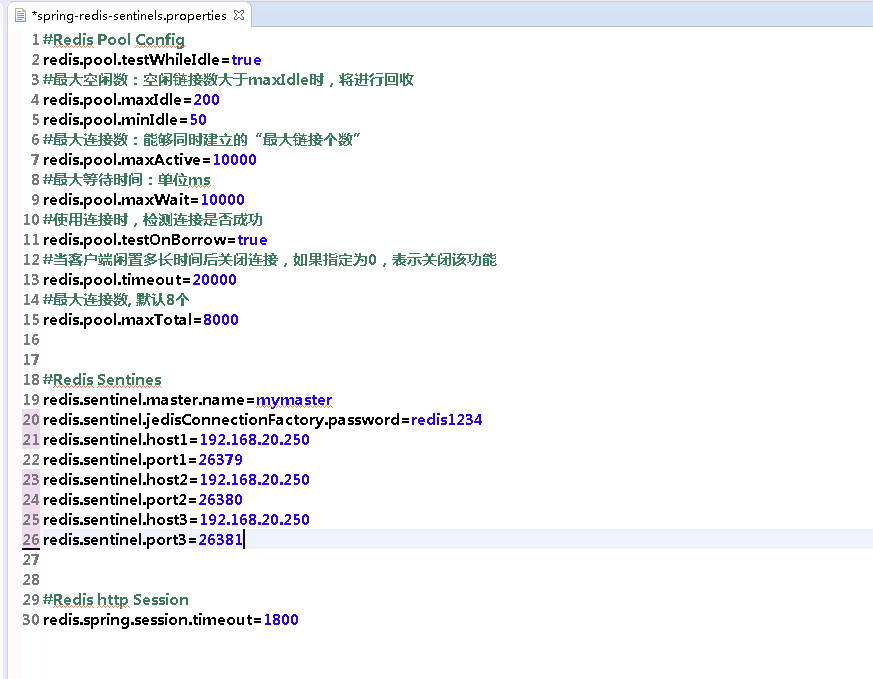Click the '#Redis Pool Config' comment line

[114, 40]
